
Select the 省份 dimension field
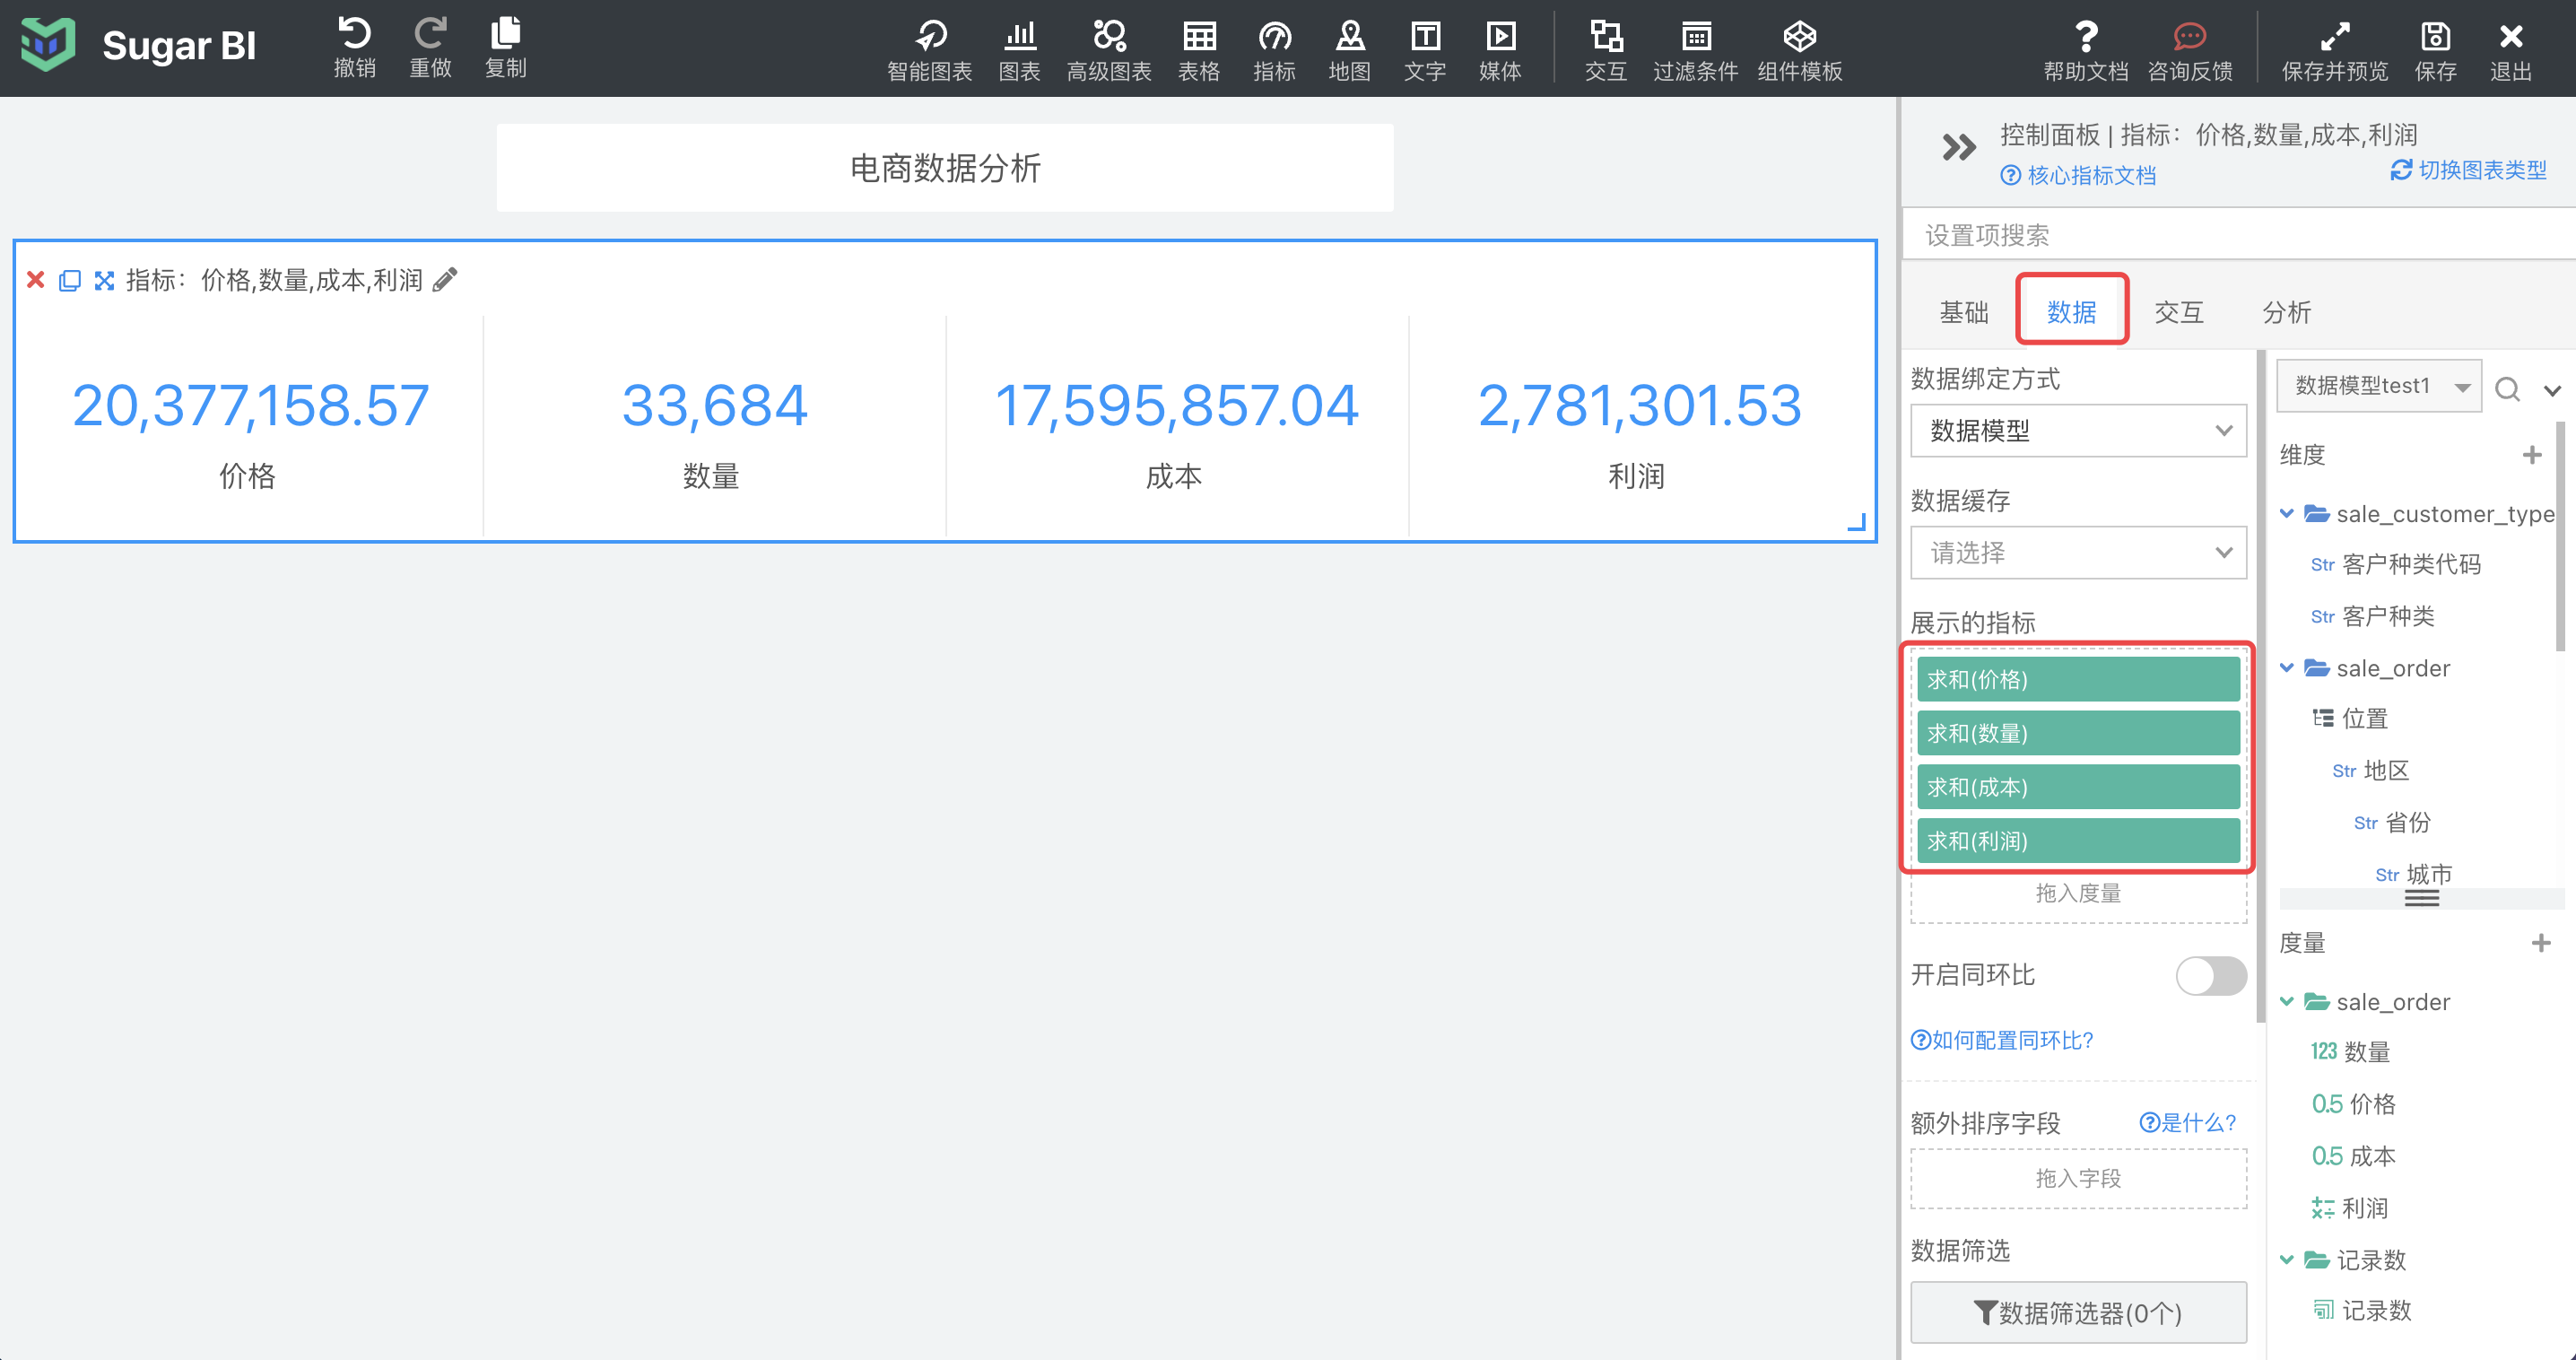click(x=2393, y=822)
